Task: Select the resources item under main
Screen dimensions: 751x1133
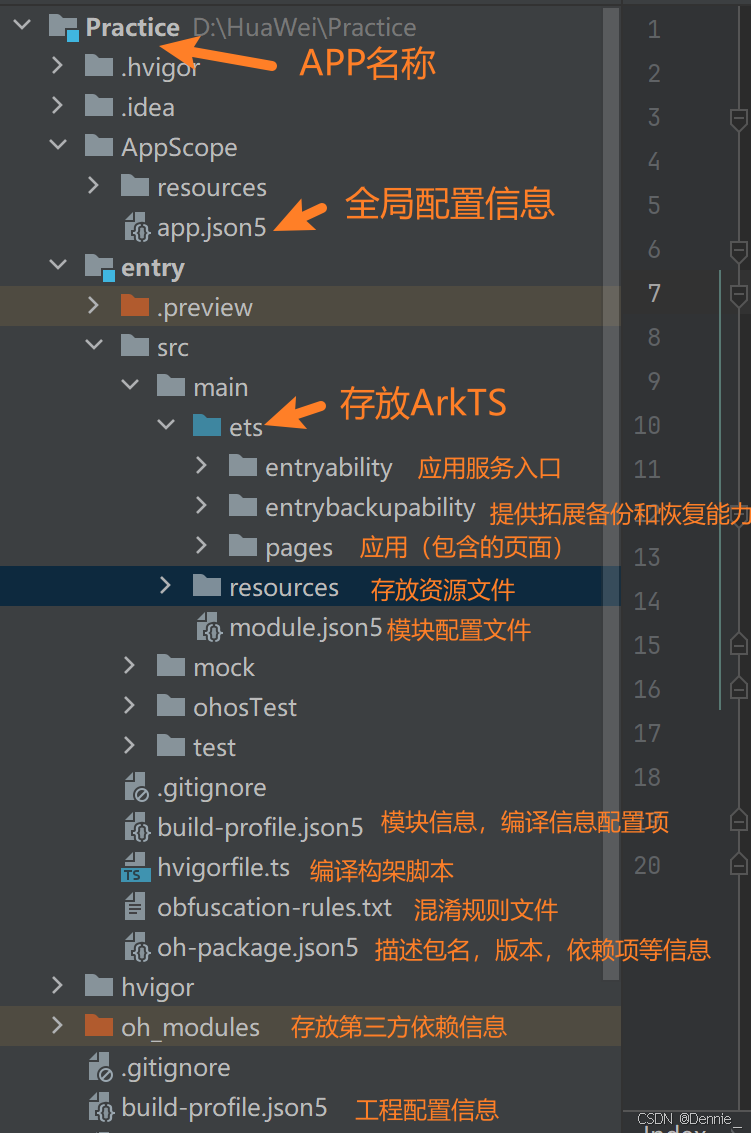Action: [285, 587]
